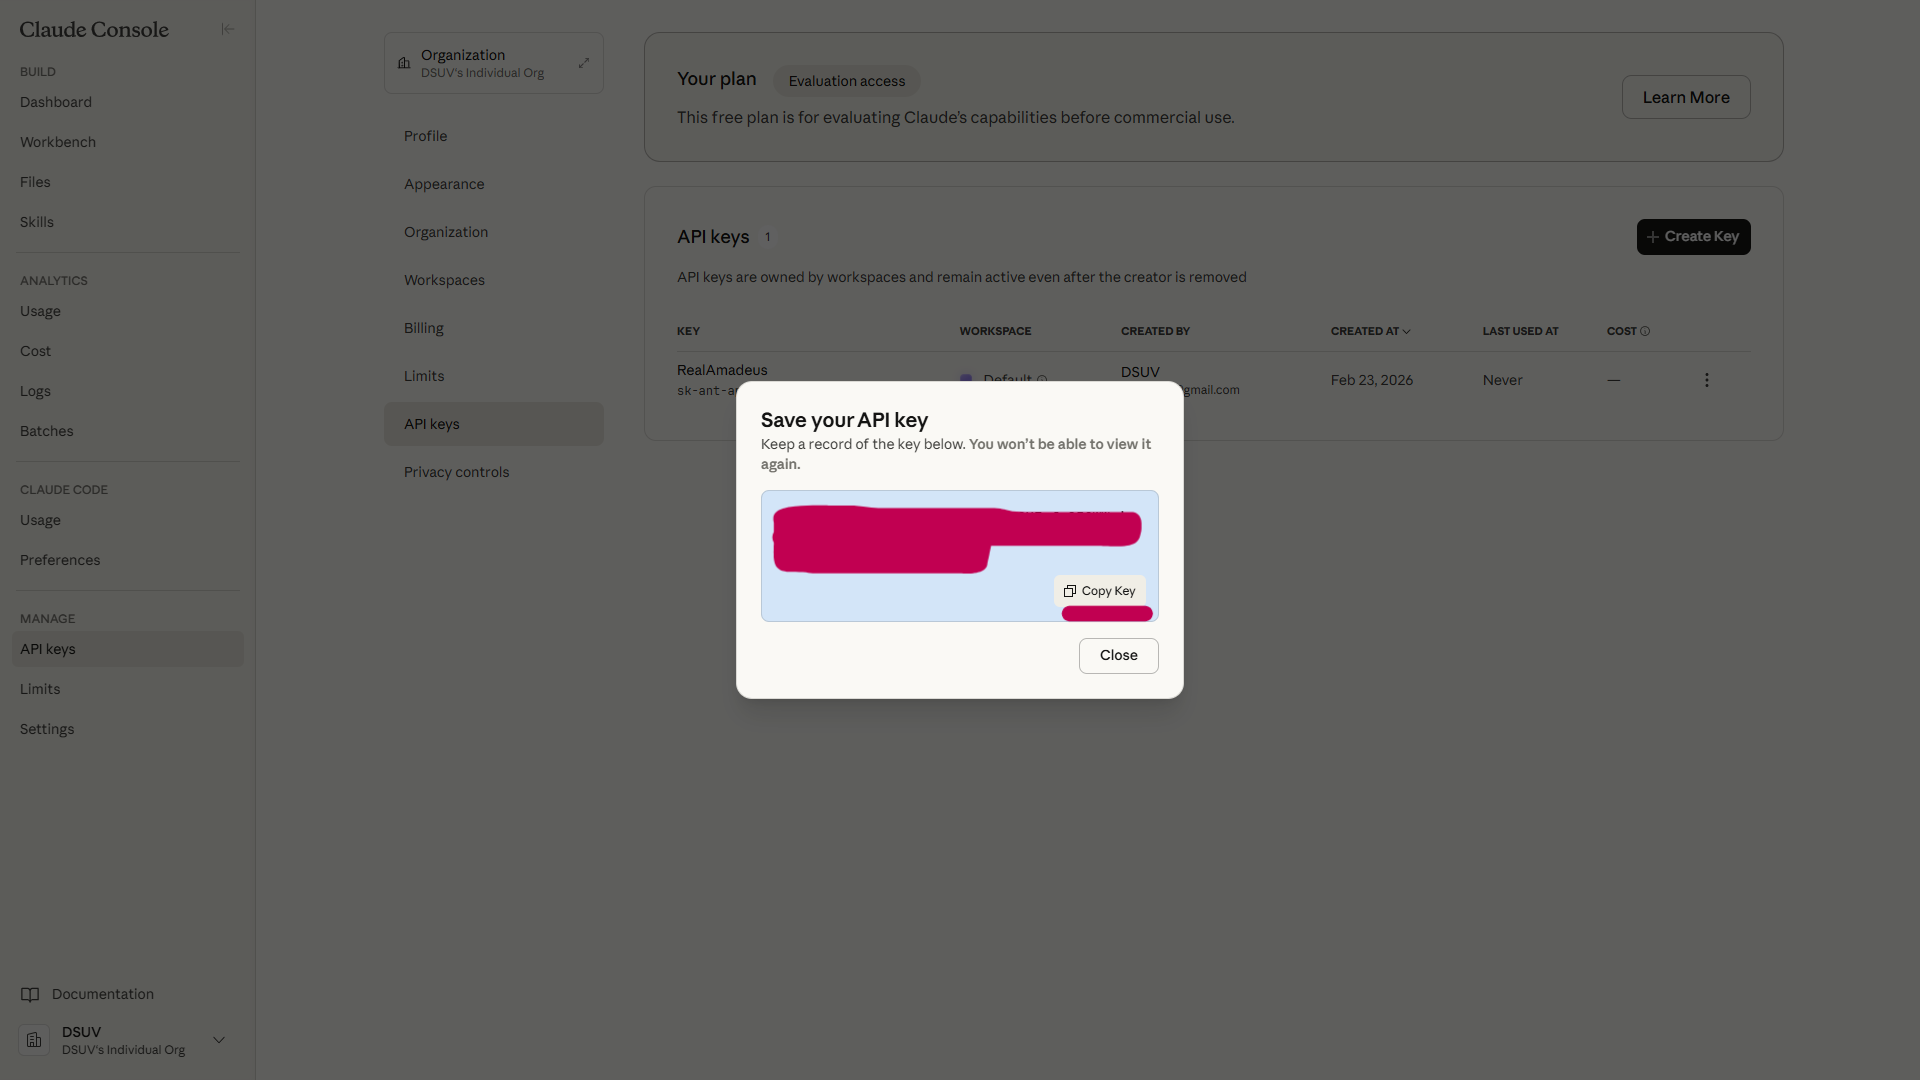
Task: Click Learn More about your plan
Action: (1685, 97)
